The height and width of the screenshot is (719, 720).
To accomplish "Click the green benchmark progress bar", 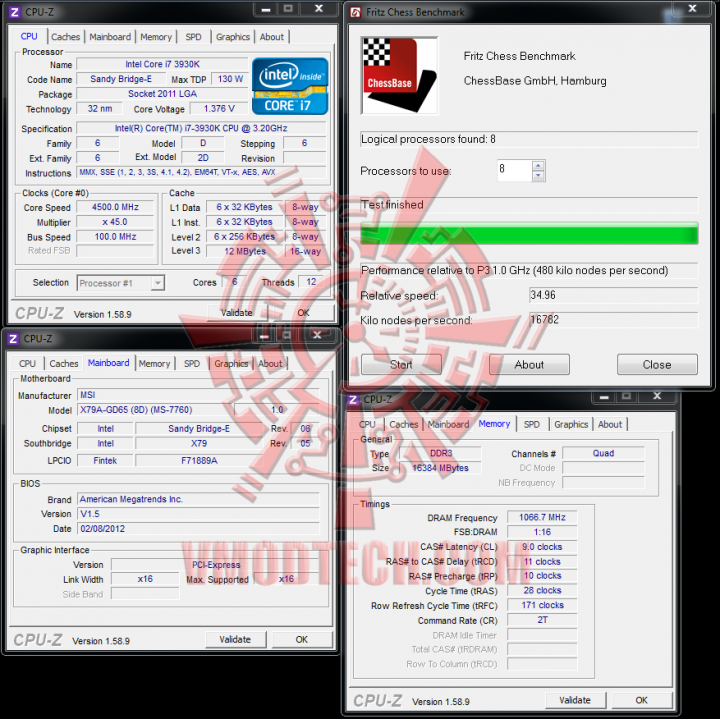I will pyautogui.click(x=529, y=233).
